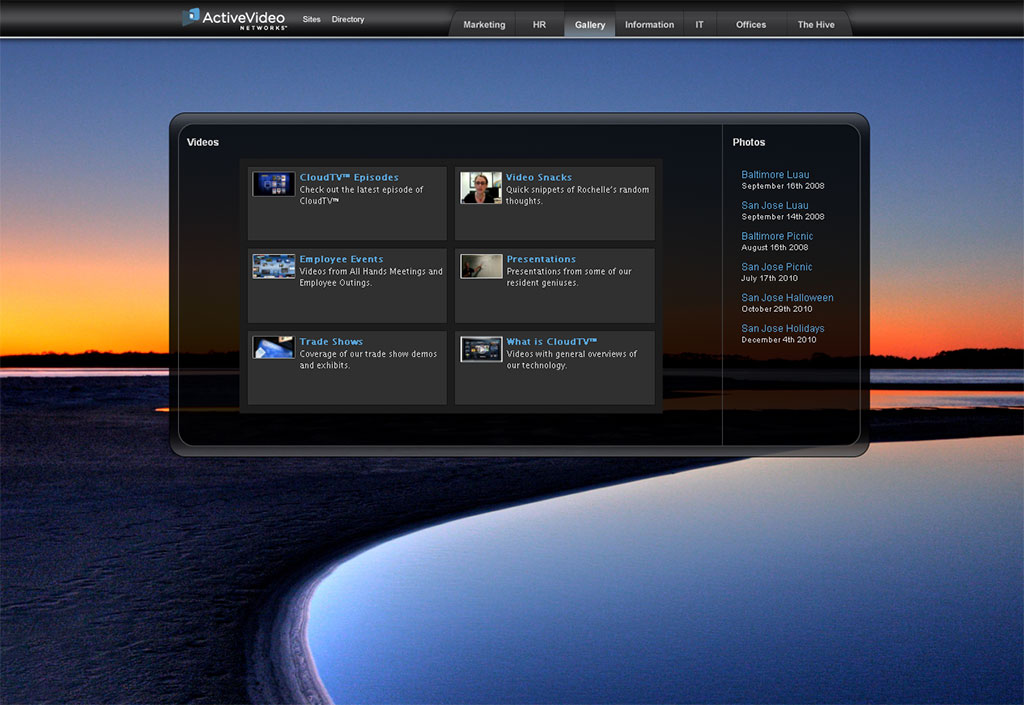This screenshot has width=1024, height=705.
Task: Click the 'December 4th 2010' date text
Action: click(778, 339)
